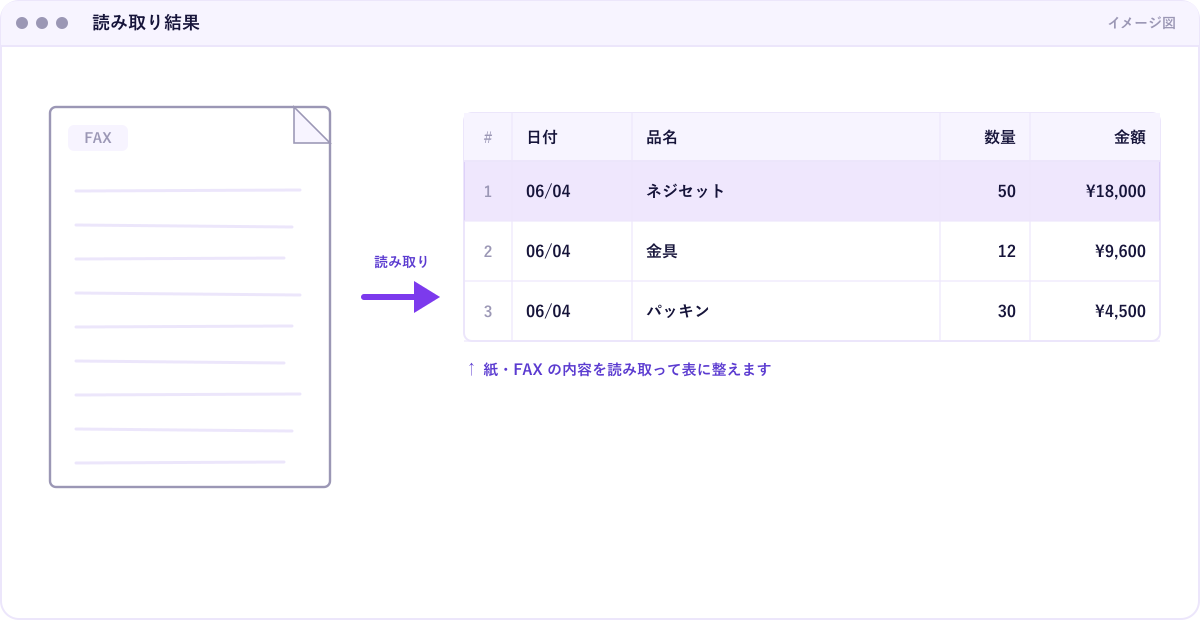Select the 日付 column header
The width and height of the screenshot is (1200, 620).
tap(572, 137)
